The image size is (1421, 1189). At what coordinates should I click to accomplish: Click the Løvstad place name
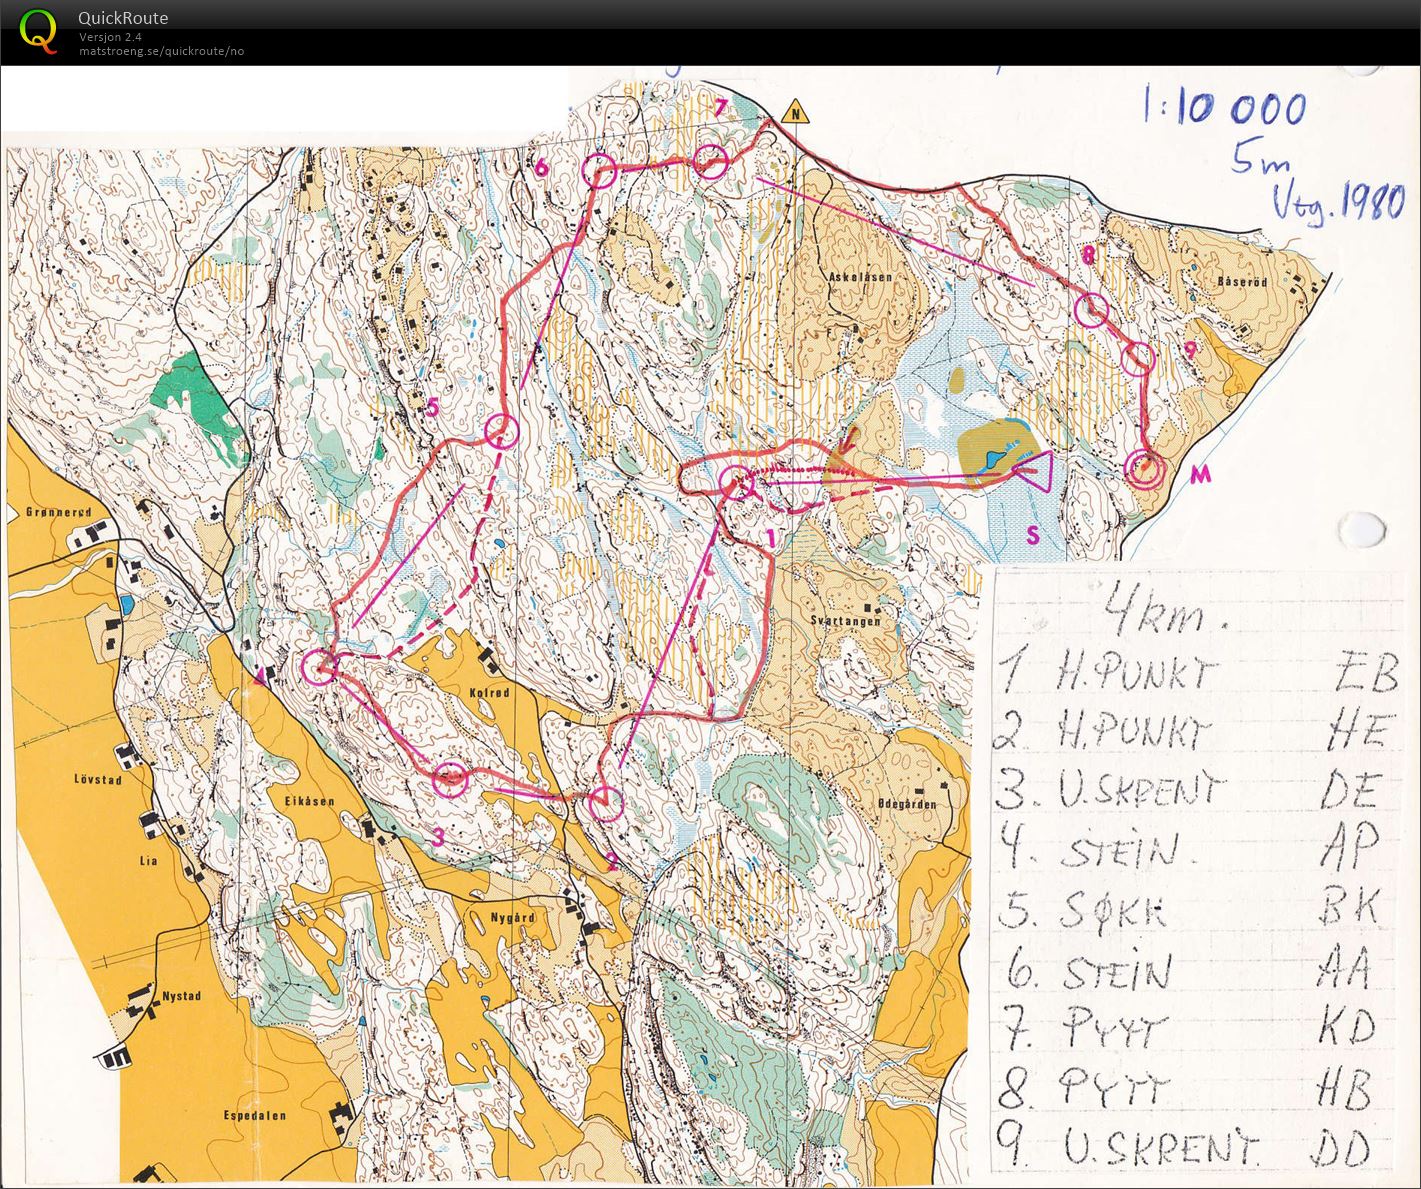click(98, 779)
